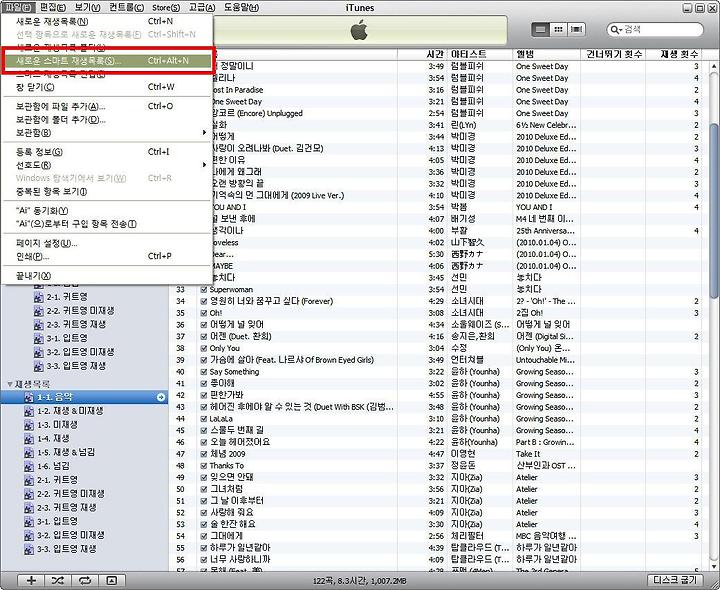Click playlist icon of 1-2. 재생 & 미재생
Viewport: 720px width, 590px height.
[x=28, y=411]
